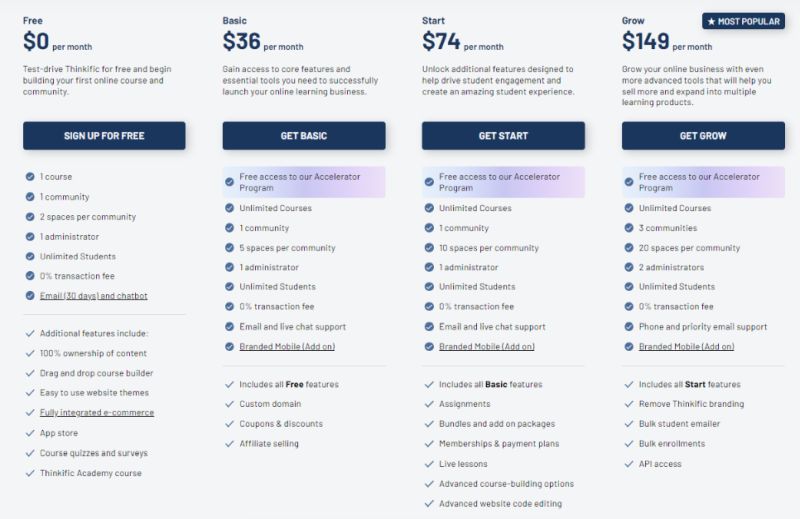Screen dimensions: 800x519
Task: Open the Email (30 days) and chatbot link
Action: [94, 296]
